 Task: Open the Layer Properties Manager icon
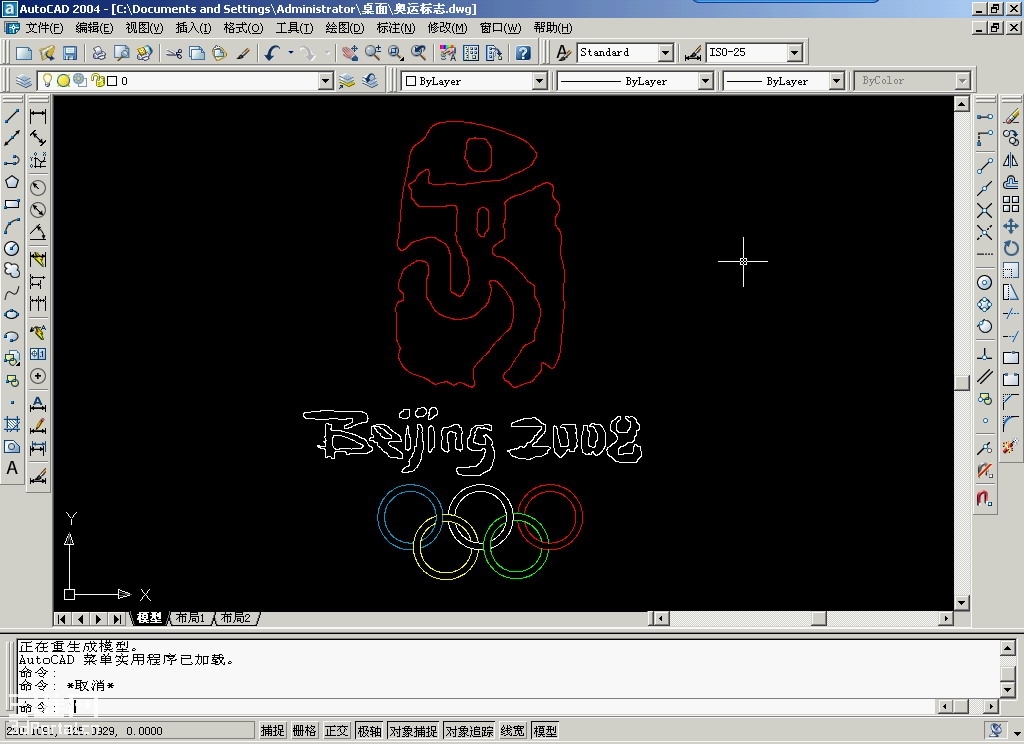24,81
